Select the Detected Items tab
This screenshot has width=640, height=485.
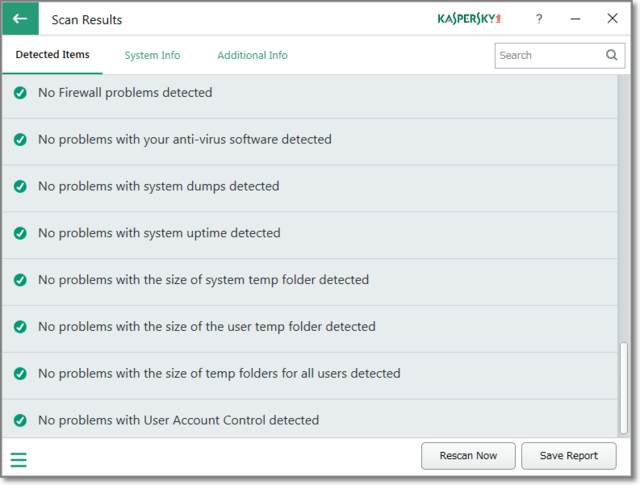52,55
